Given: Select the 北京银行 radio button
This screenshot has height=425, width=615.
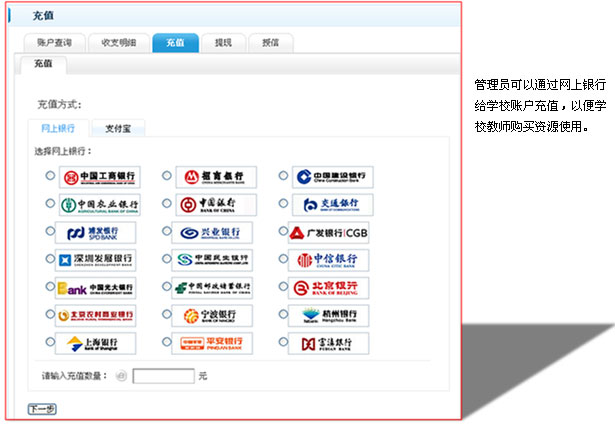Looking at the screenshot, I should pyautogui.click(x=283, y=286).
